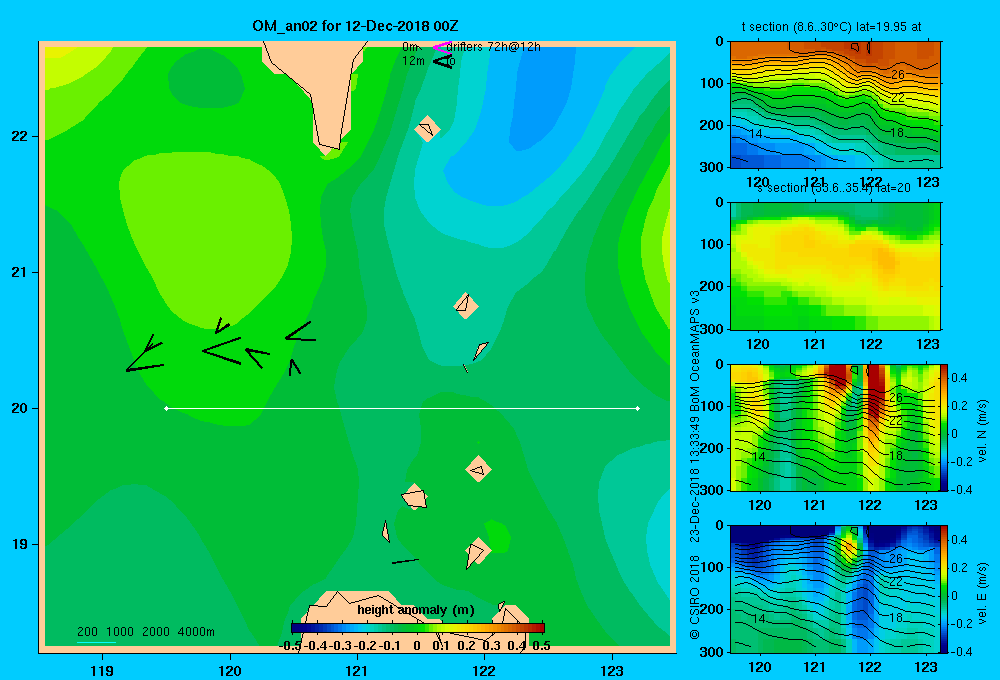This screenshot has width=1000, height=680.
Task: Click the left endpoint of the white transect line
Action: click(x=166, y=408)
